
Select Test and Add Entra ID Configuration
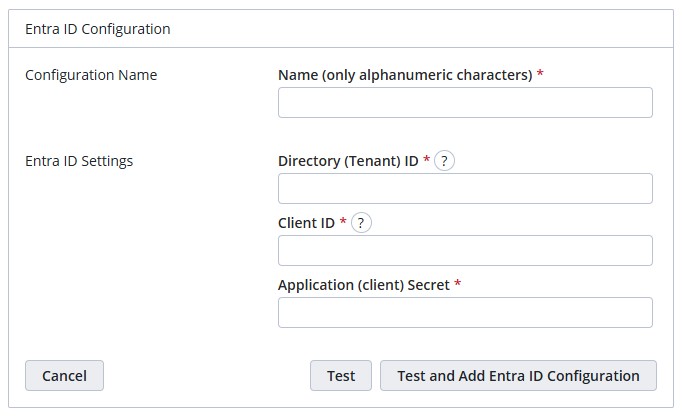click(x=518, y=376)
